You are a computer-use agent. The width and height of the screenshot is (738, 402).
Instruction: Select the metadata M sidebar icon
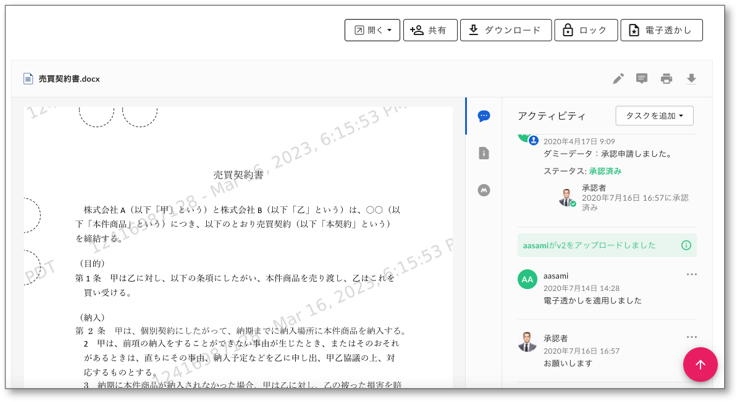pos(483,190)
